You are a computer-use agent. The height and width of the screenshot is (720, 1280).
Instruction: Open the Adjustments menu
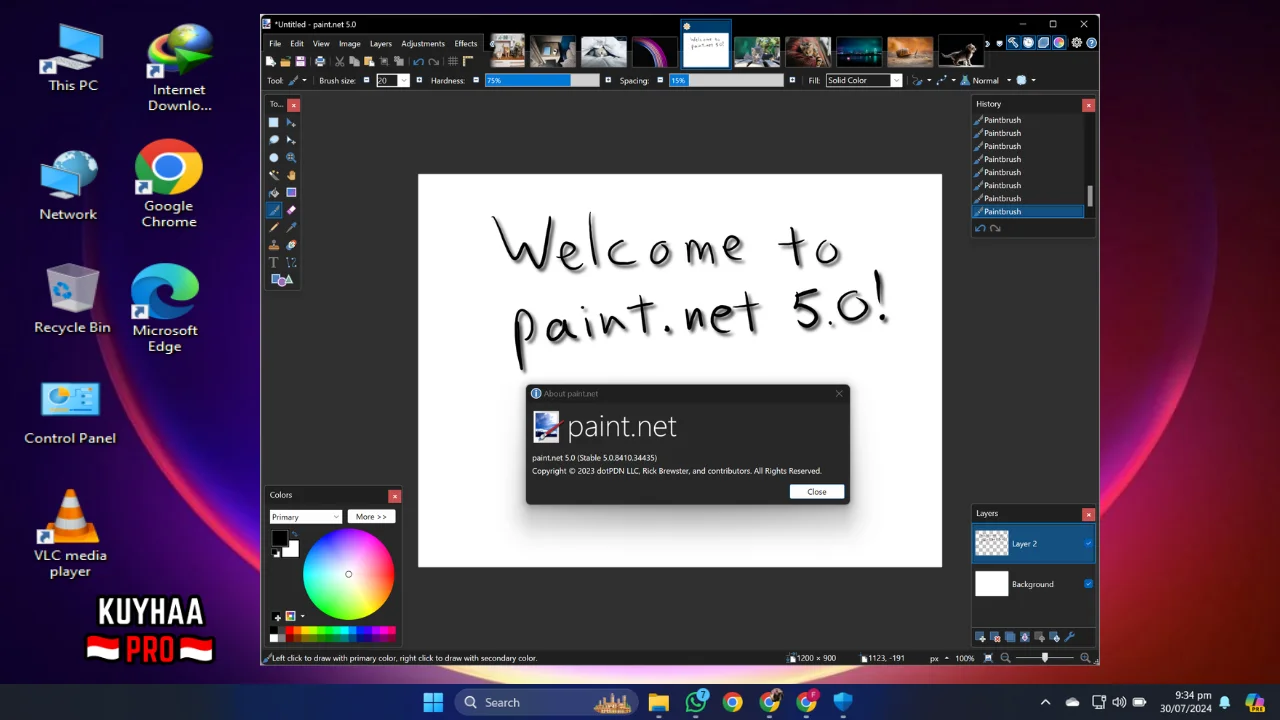point(423,44)
